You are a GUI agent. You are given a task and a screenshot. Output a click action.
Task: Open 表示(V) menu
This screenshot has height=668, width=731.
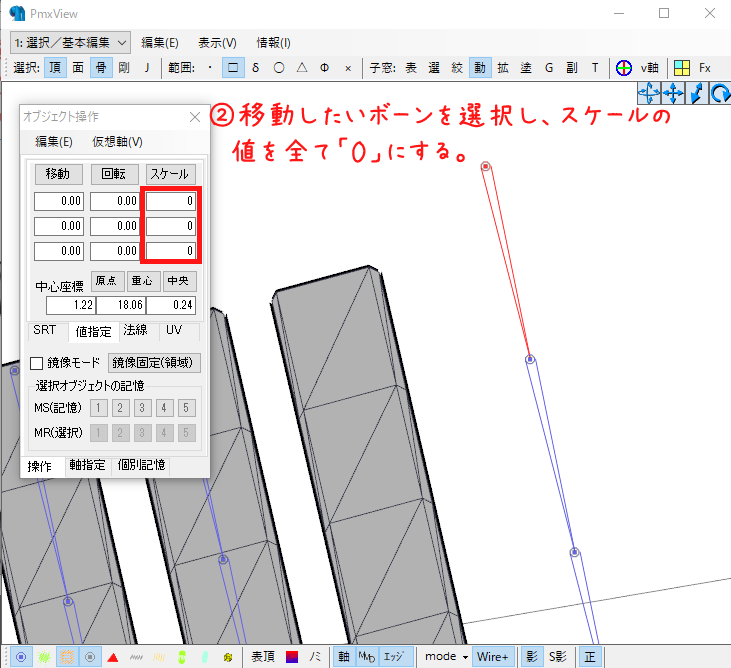click(217, 43)
